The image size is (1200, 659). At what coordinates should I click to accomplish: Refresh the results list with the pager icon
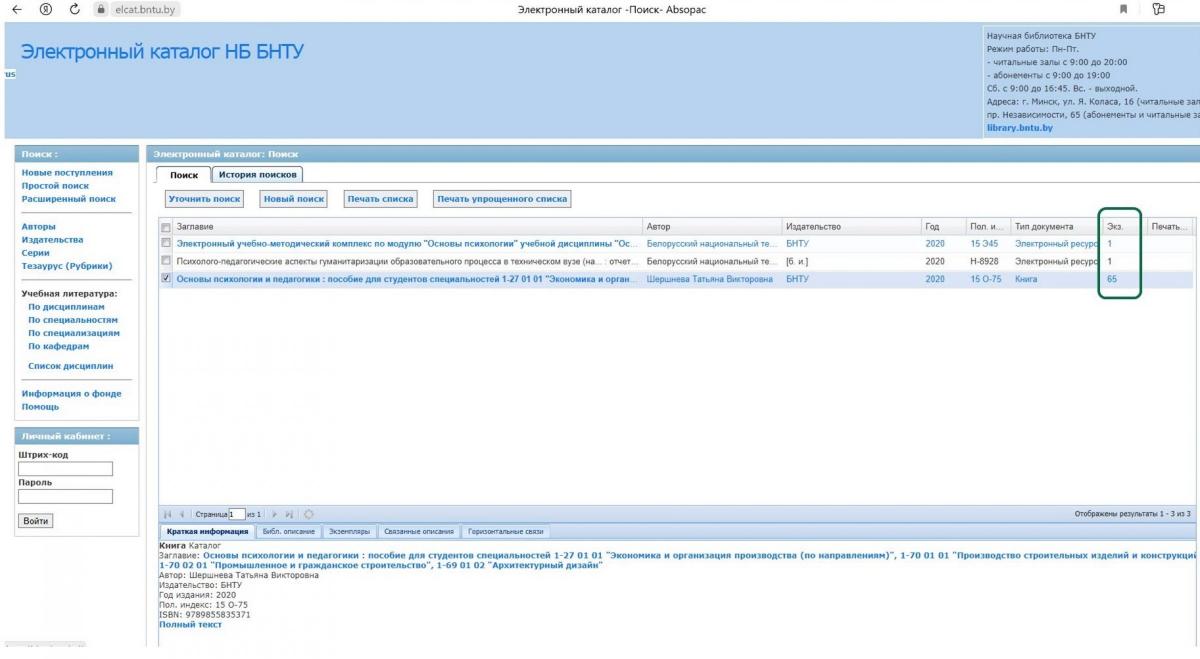(308, 514)
